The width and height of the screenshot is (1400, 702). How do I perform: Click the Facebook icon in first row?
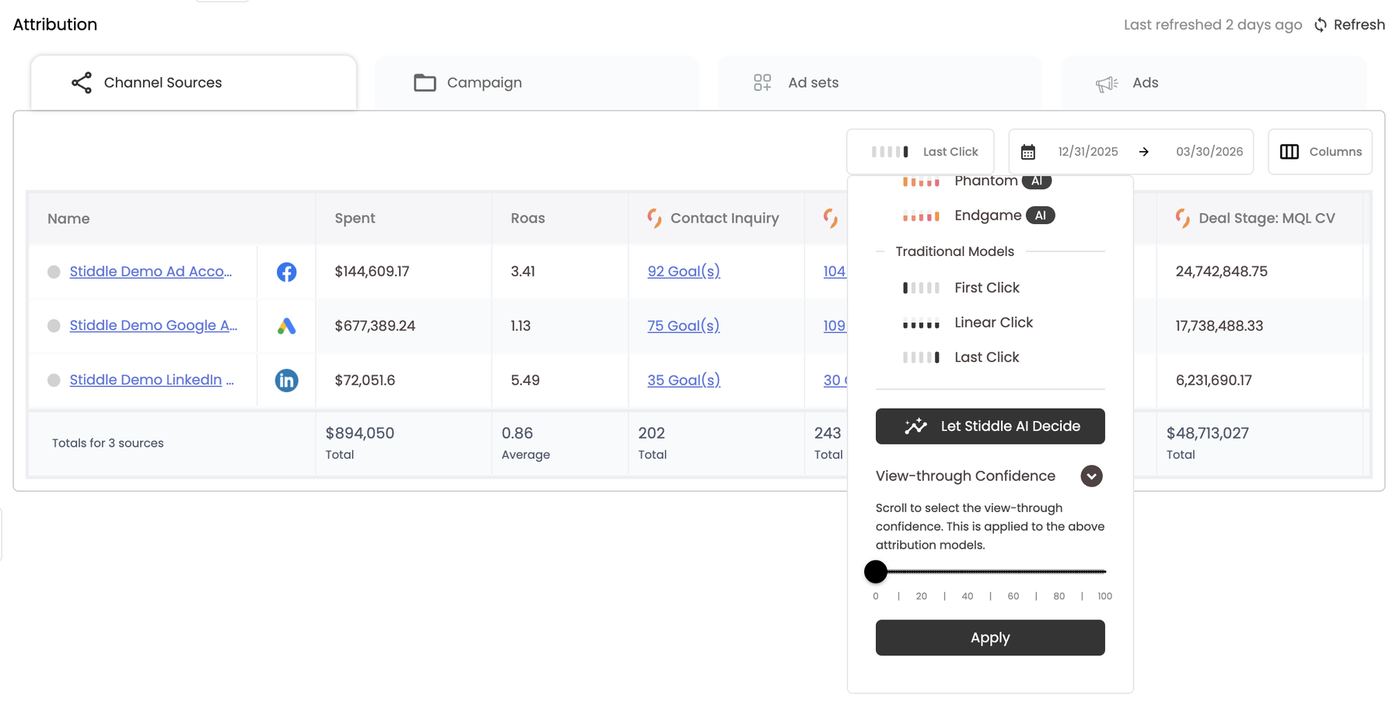click(287, 272)
